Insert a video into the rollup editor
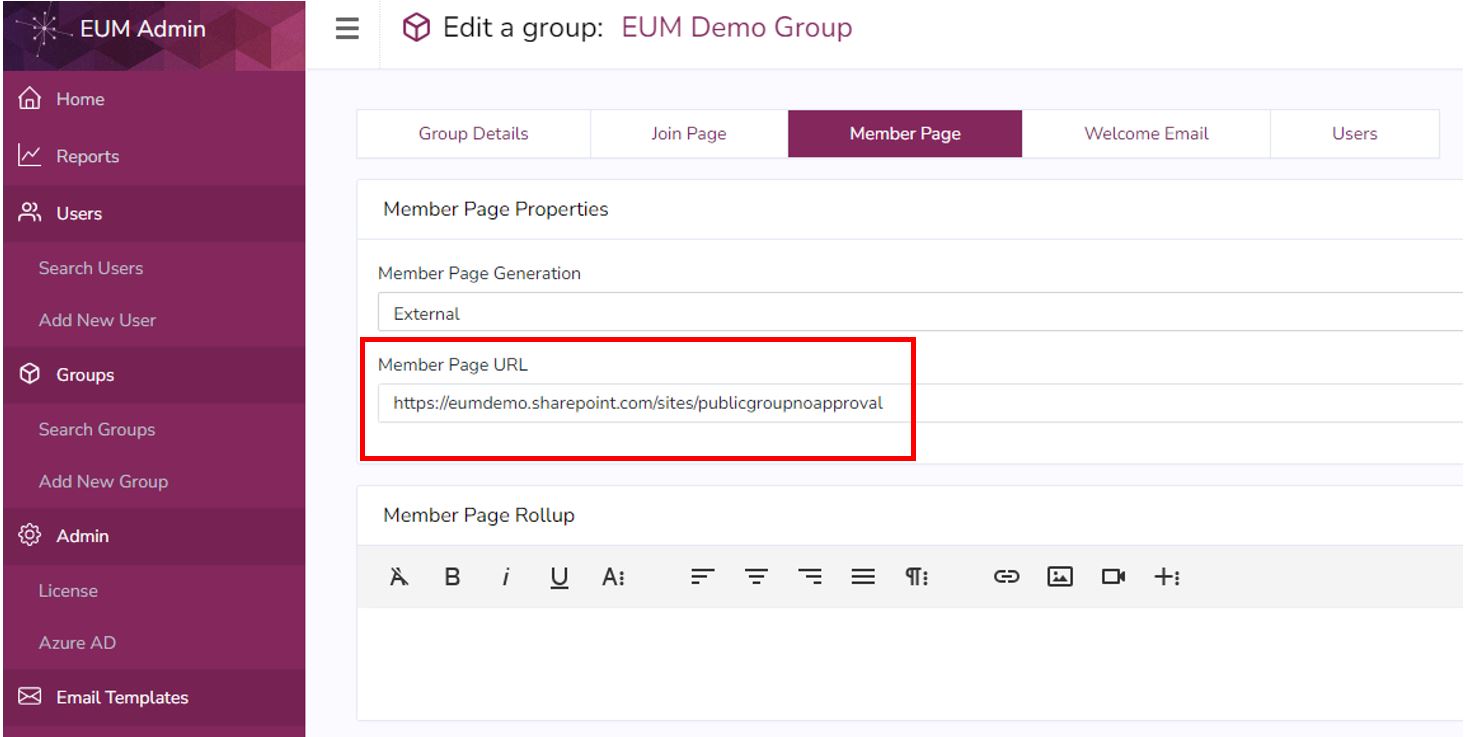Screen dimensions: 1465x737 (1115, 576)
